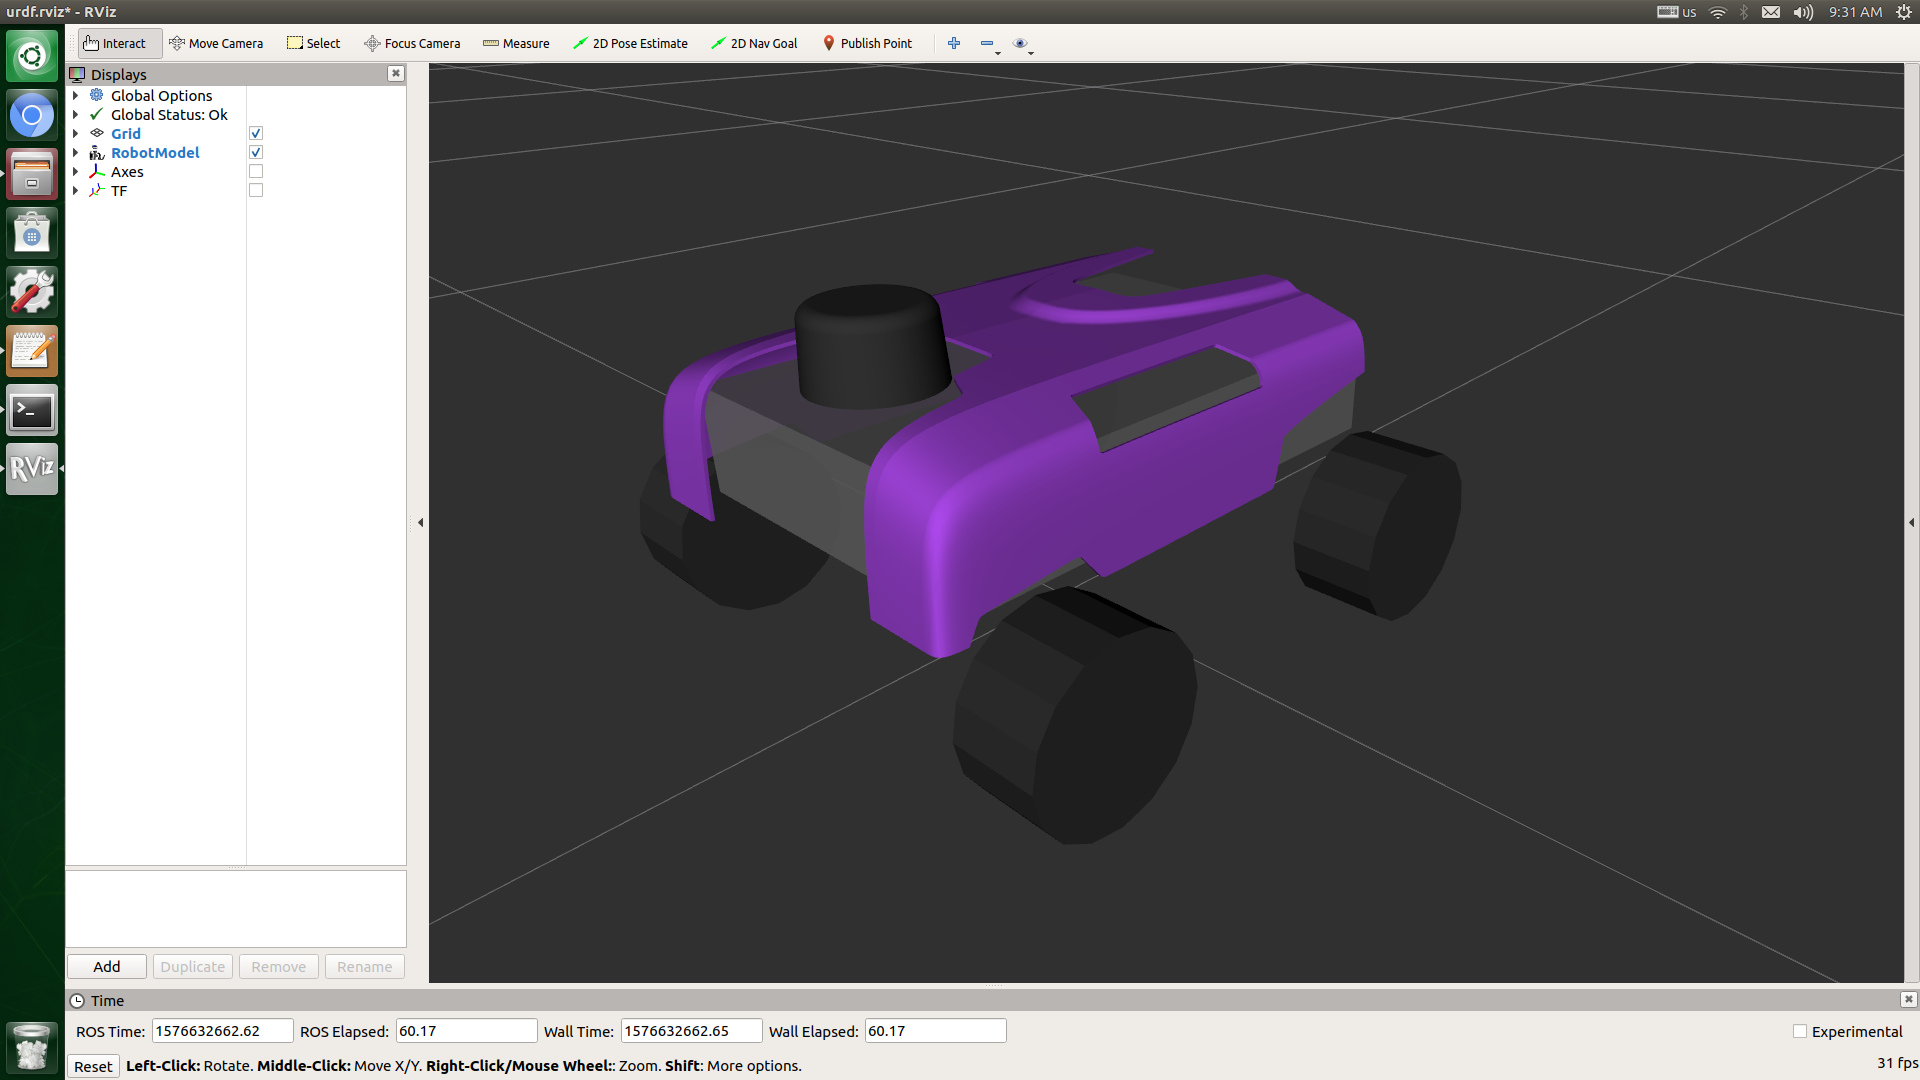Enable the Axes display checkbox
Viewport: 1920px width, 1080px height.
pos(256,171)
